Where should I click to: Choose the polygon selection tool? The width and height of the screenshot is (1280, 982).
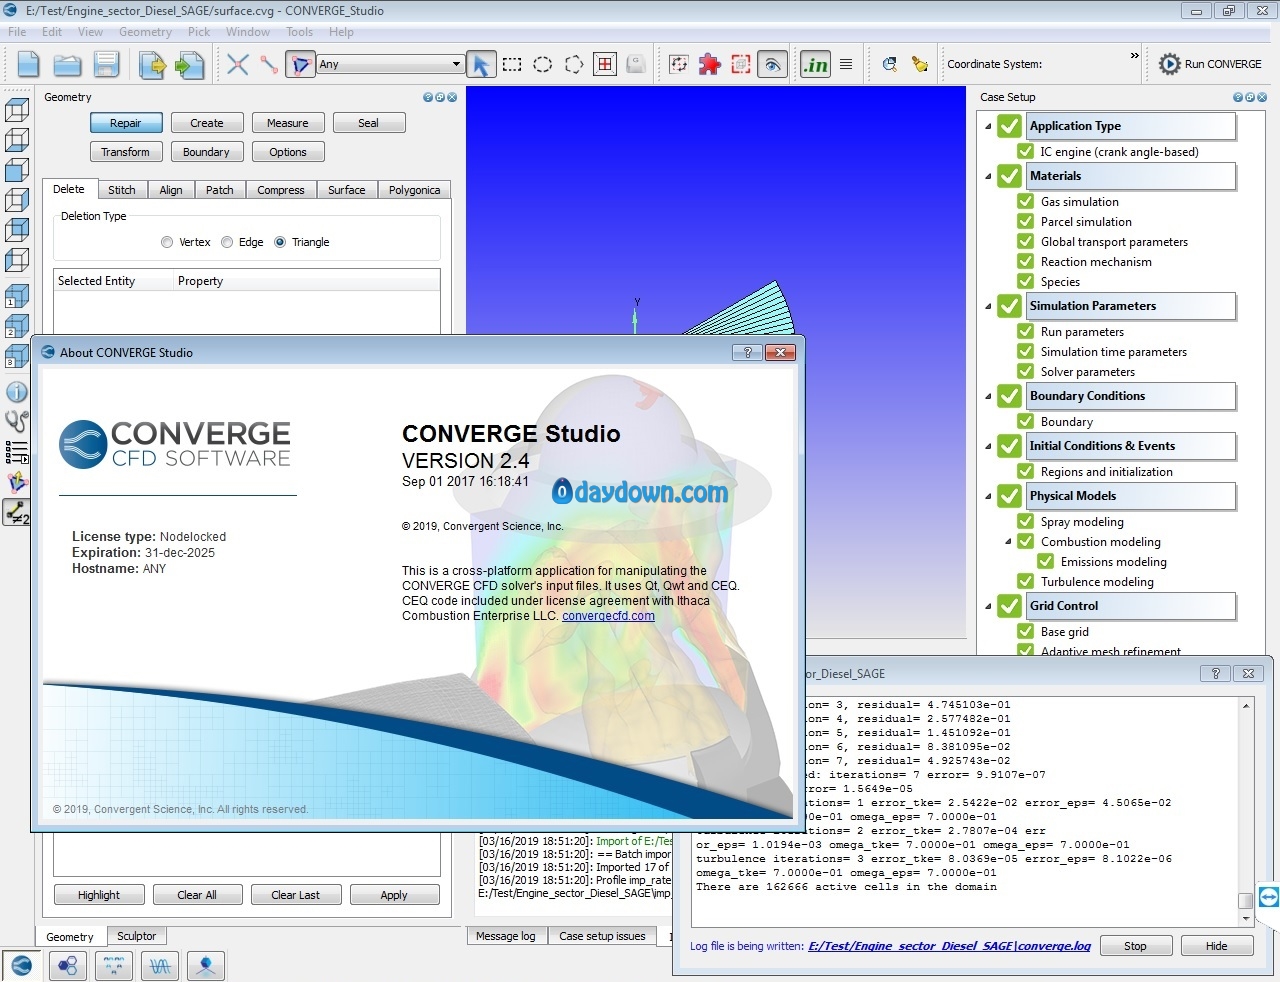(574, 65)
